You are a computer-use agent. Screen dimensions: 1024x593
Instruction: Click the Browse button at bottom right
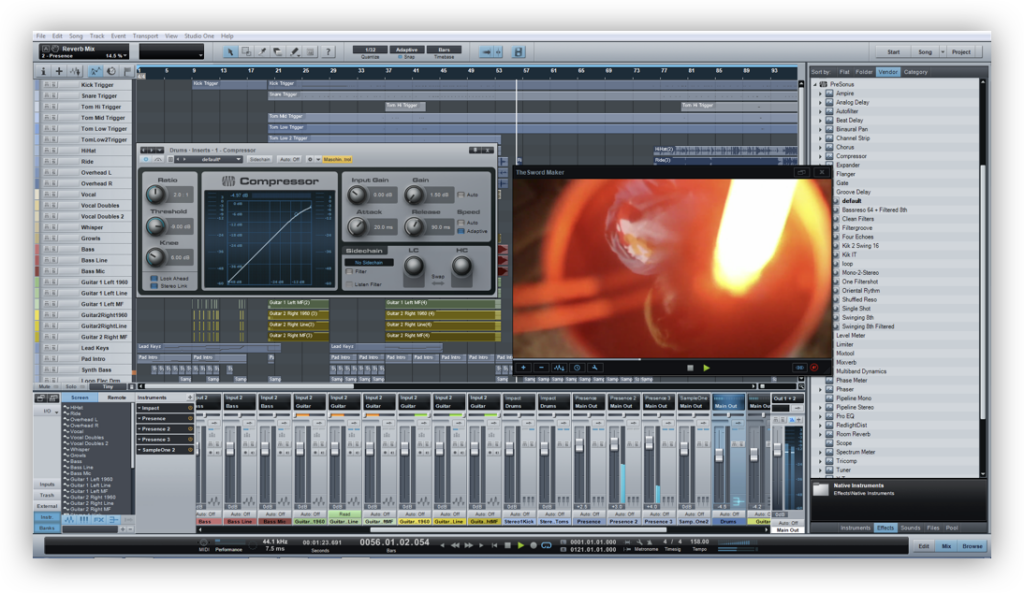click(972, 546)
